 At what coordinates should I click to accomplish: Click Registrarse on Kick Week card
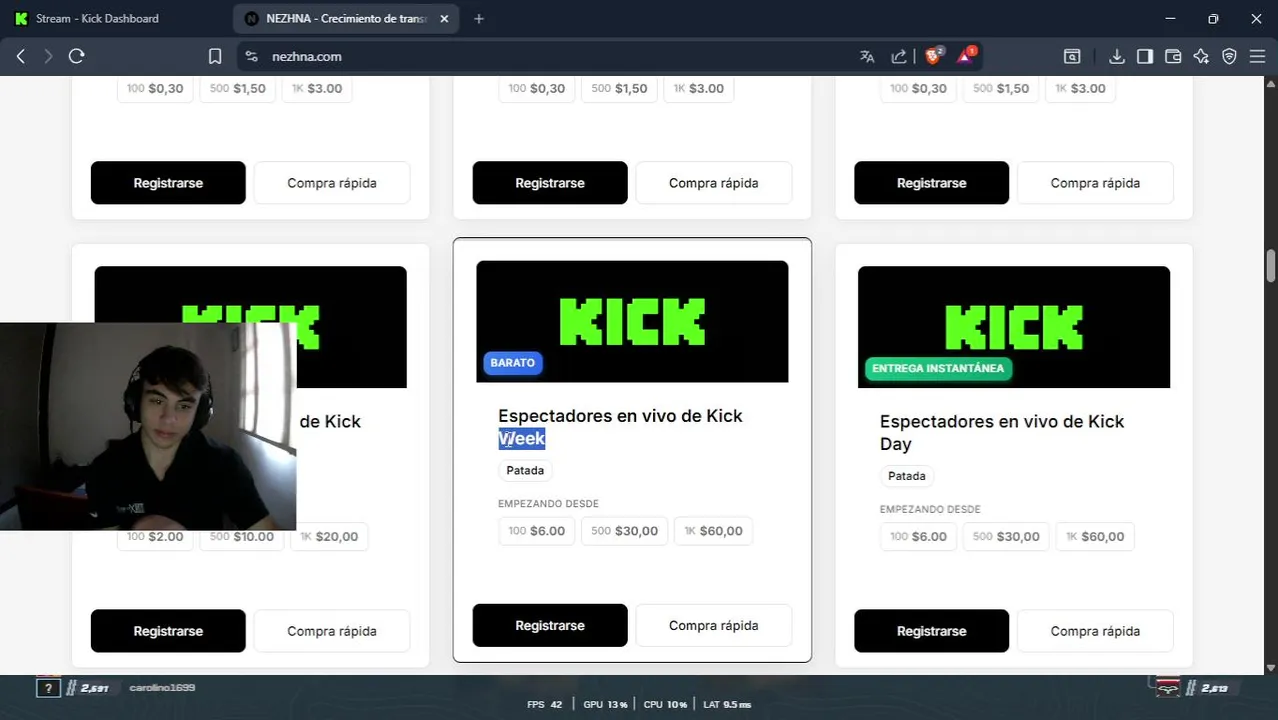click(550, 625)
